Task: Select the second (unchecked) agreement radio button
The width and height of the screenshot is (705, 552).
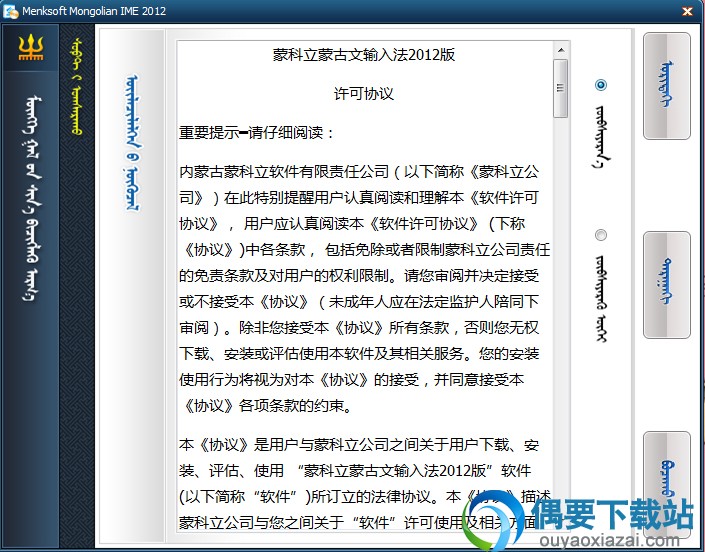Action: 601,235
